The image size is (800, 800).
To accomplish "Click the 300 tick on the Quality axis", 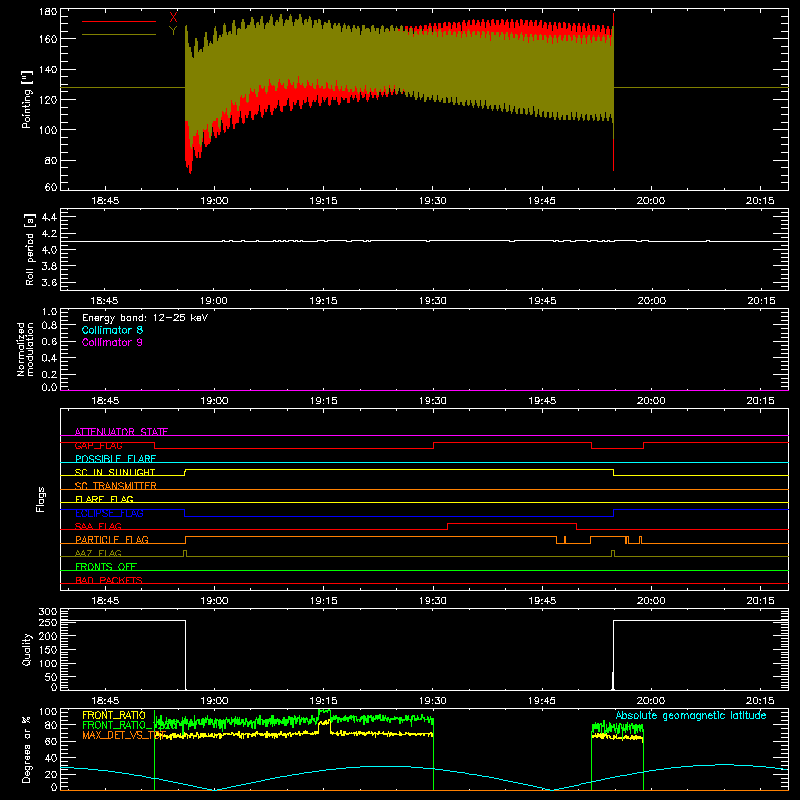I will 48,612.
